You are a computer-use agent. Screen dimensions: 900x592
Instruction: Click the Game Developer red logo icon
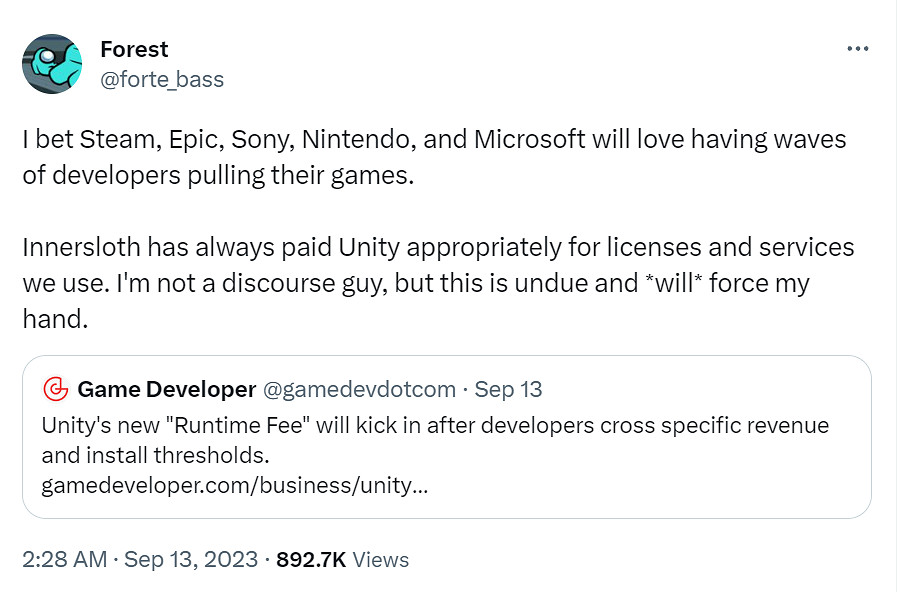coord(56,388)
